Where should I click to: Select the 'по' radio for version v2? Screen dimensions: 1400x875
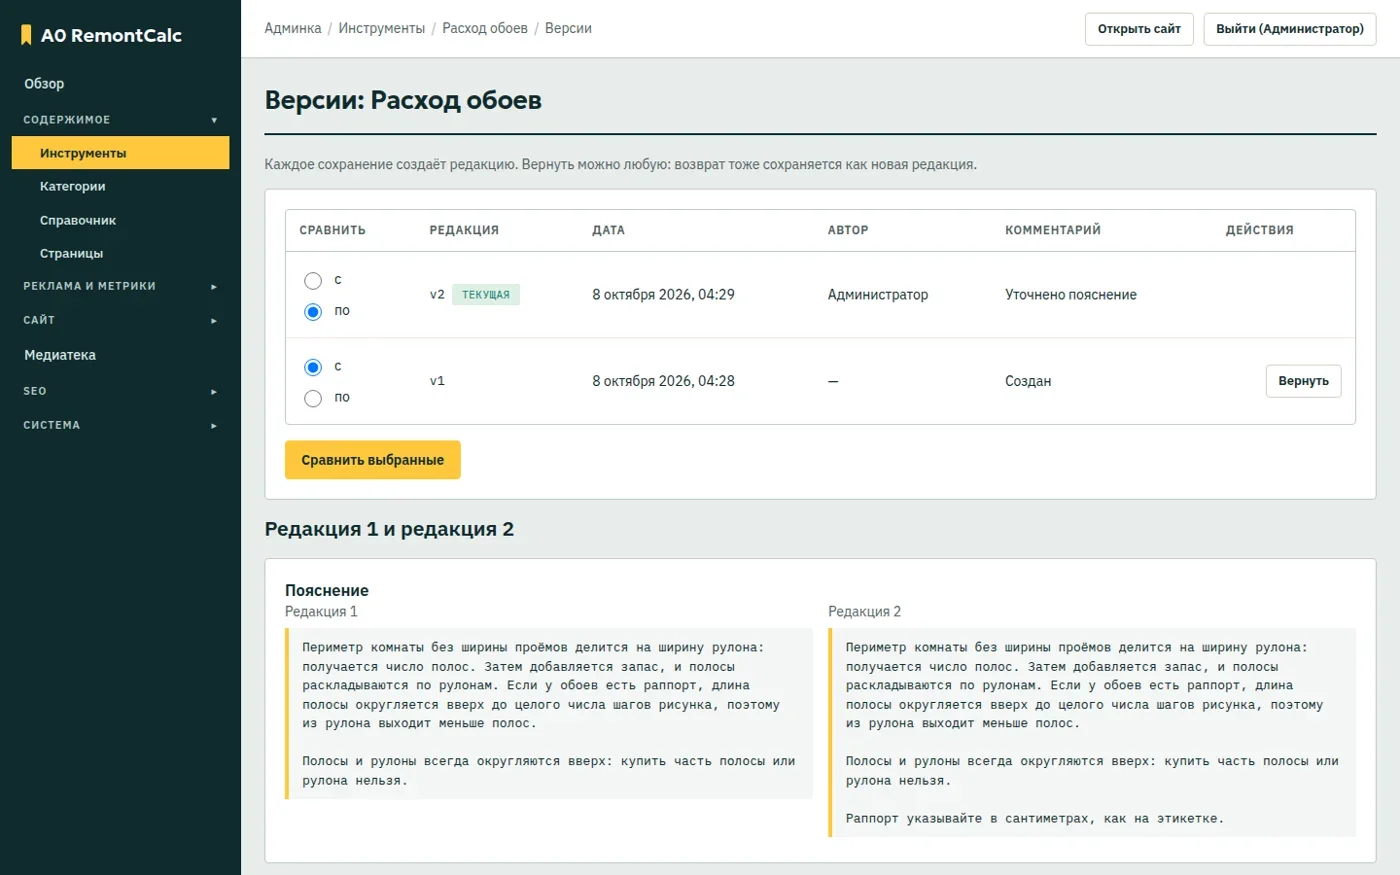tap(313, 312)
